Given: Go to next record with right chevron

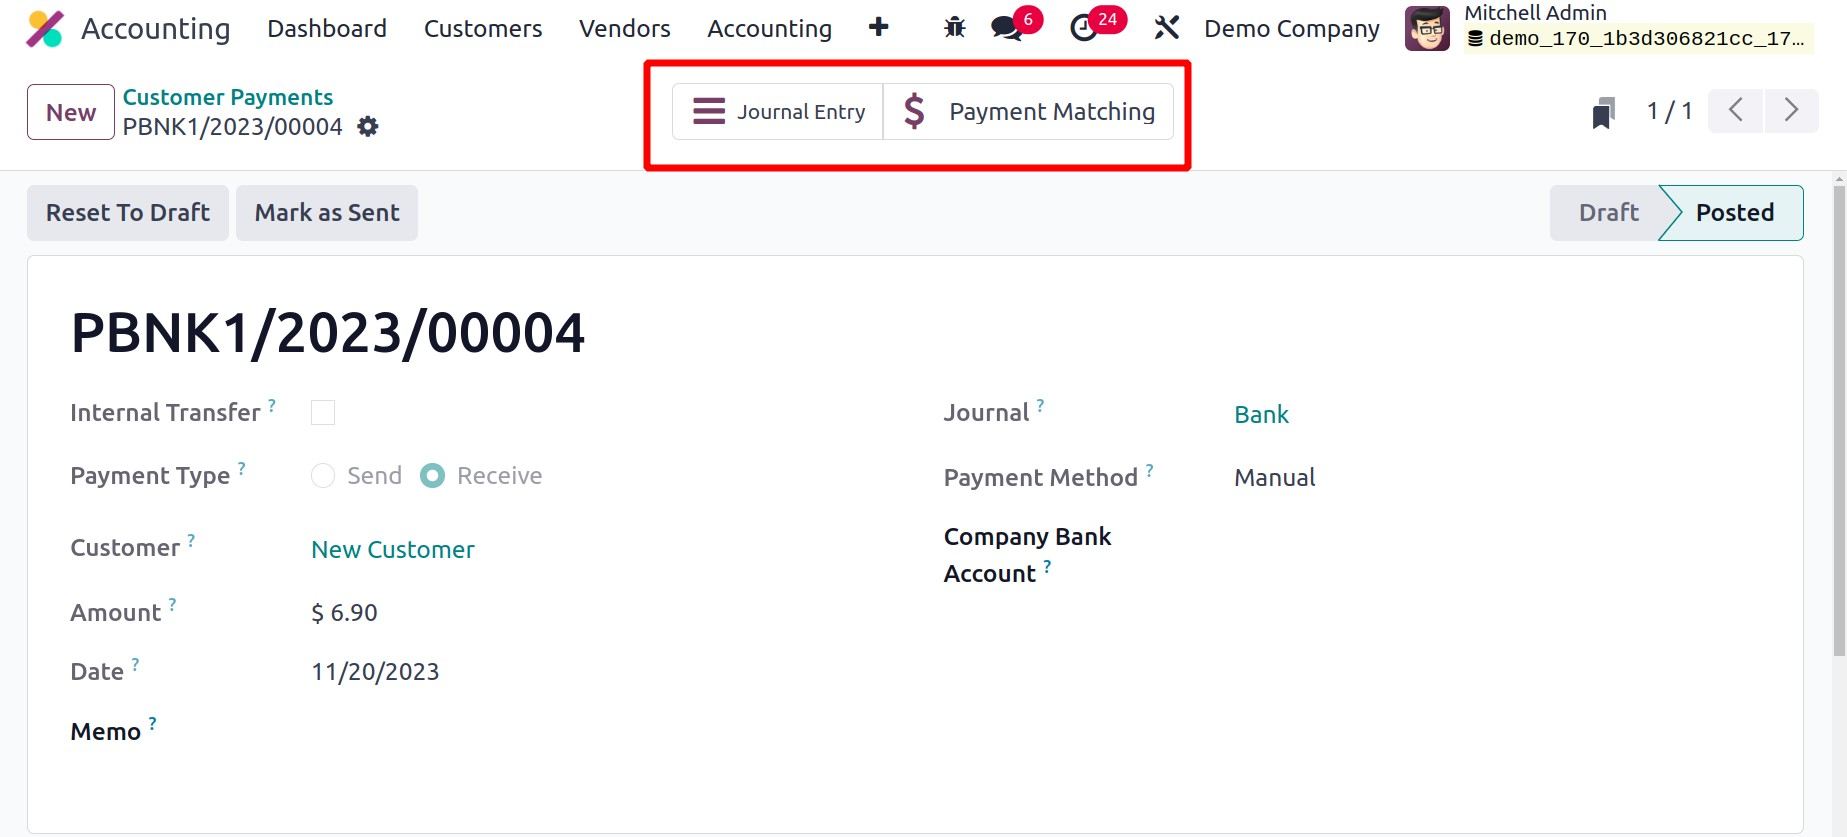Looking at the screenshot, I should tap(1791, 110).
